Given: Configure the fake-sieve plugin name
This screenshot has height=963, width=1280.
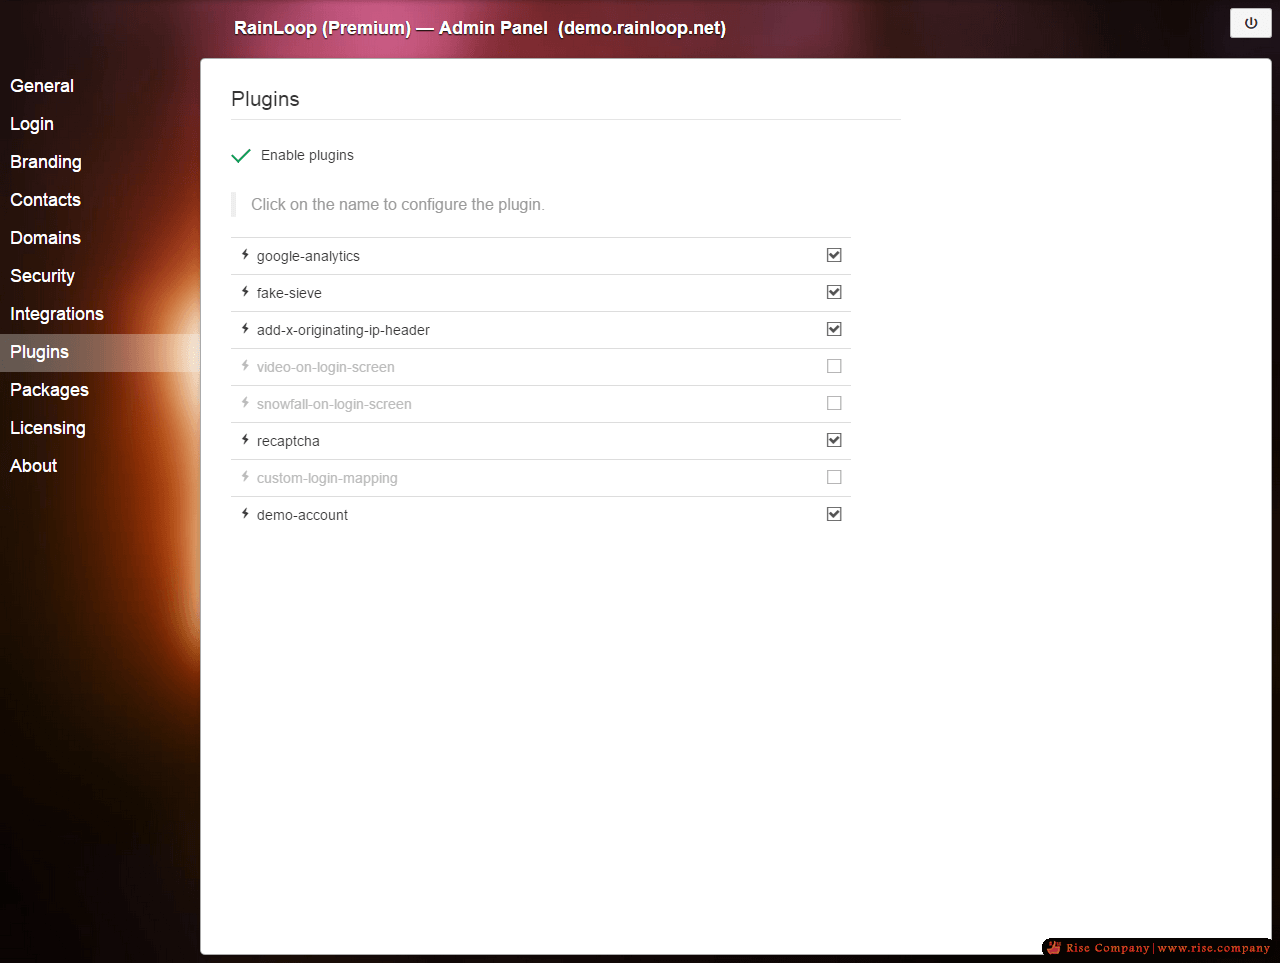Looking at the screenshot, I should (289, 293).
